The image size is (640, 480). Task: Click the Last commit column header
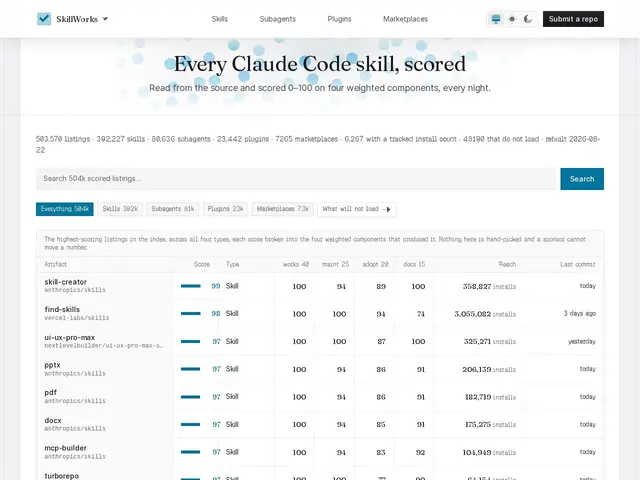coord(578,264)
